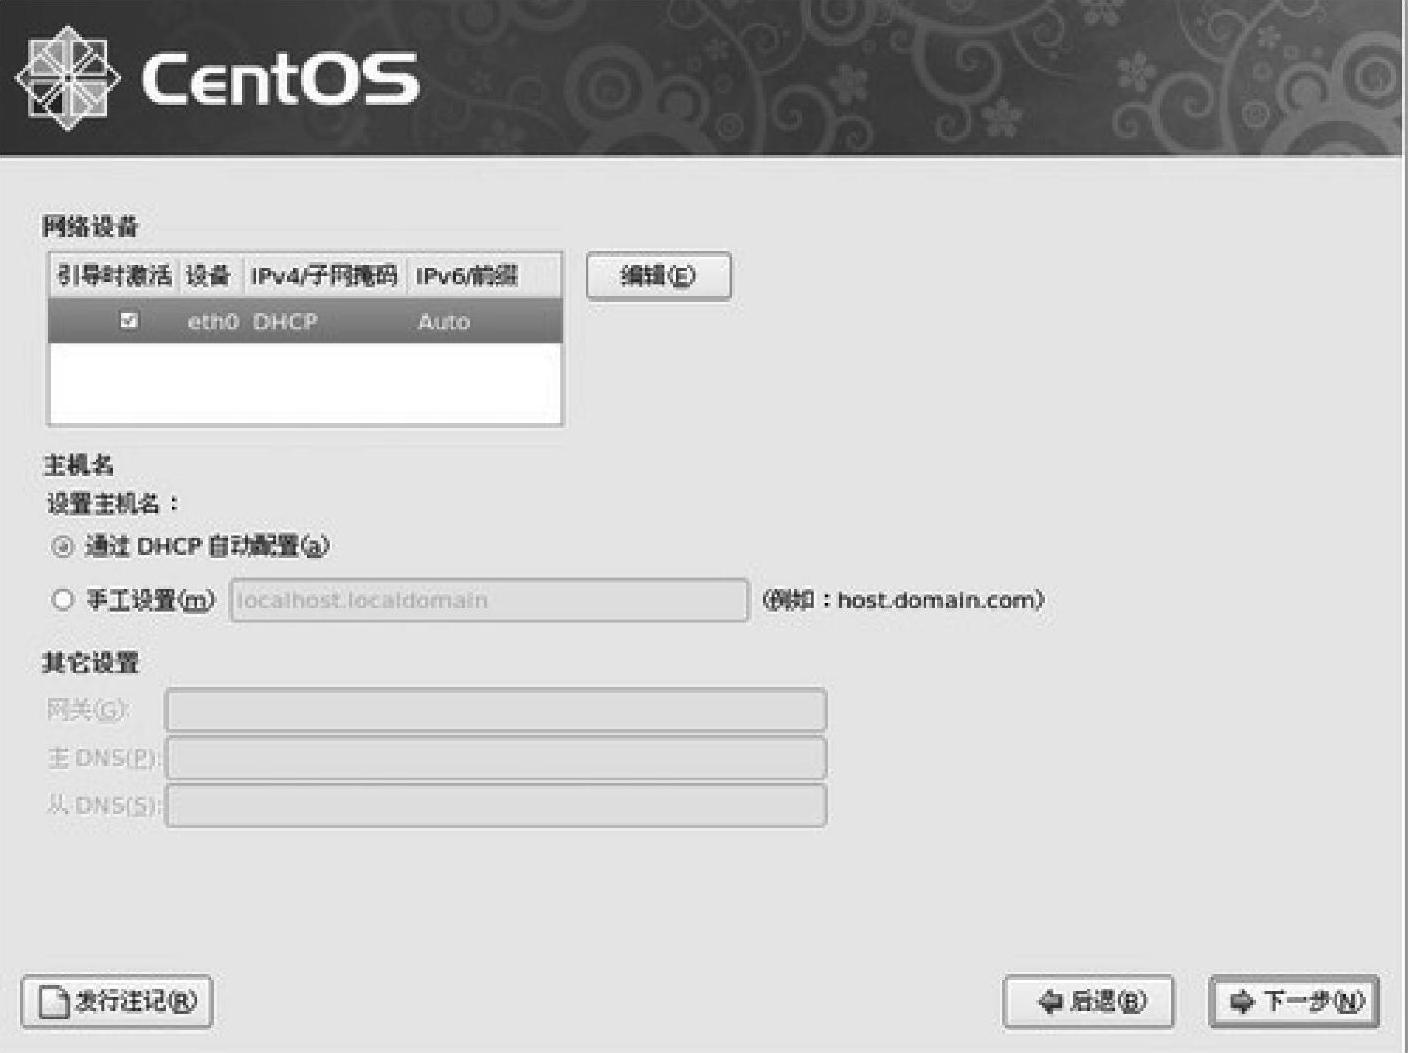Go back with the 后退(B) button
Screen dimensions: 1408x1053
(x=1088, y=1001)
